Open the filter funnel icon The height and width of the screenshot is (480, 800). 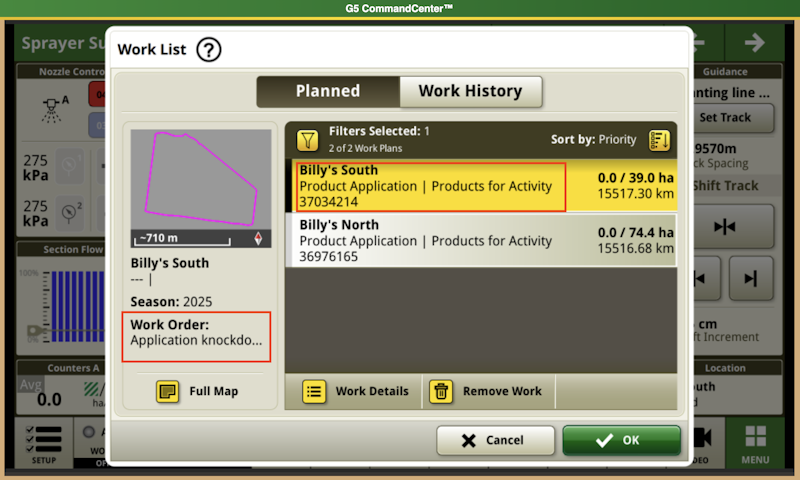[308, 139]
